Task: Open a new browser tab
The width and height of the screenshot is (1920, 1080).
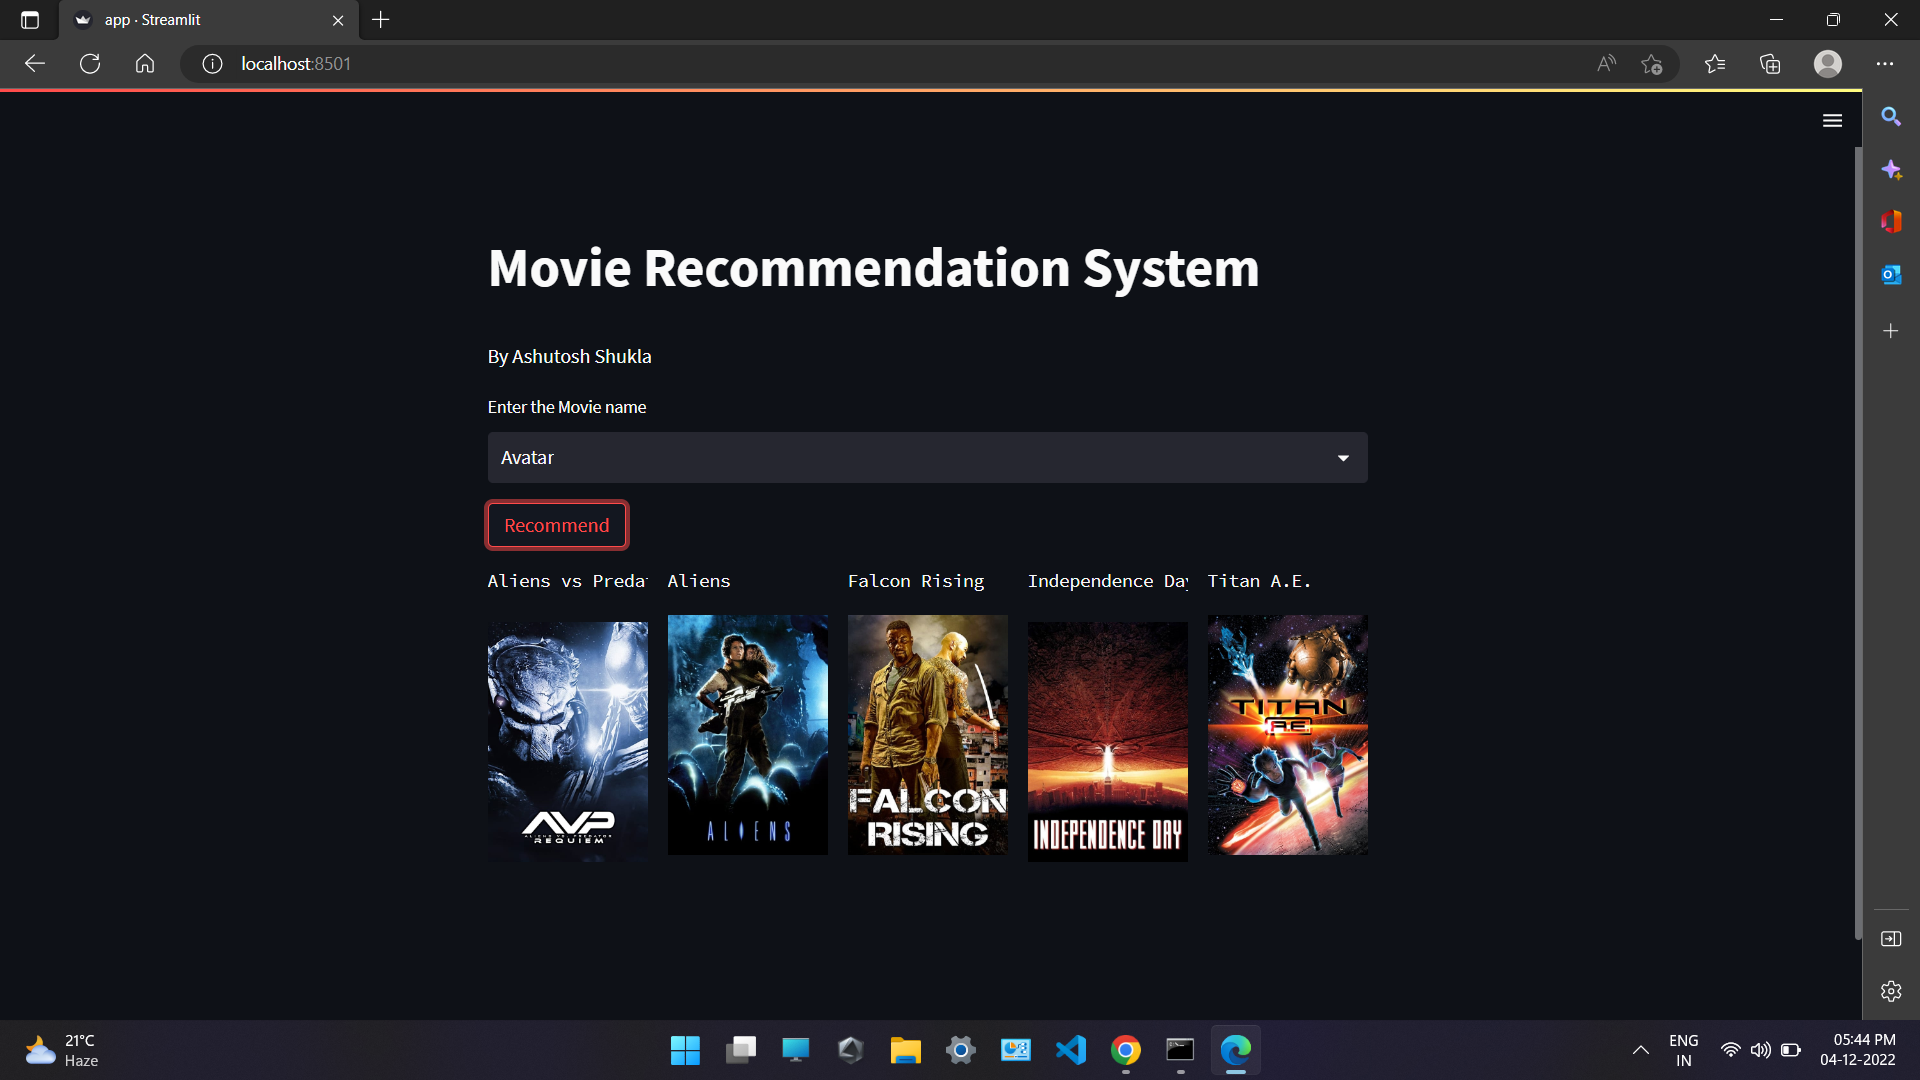Action: 380,20
